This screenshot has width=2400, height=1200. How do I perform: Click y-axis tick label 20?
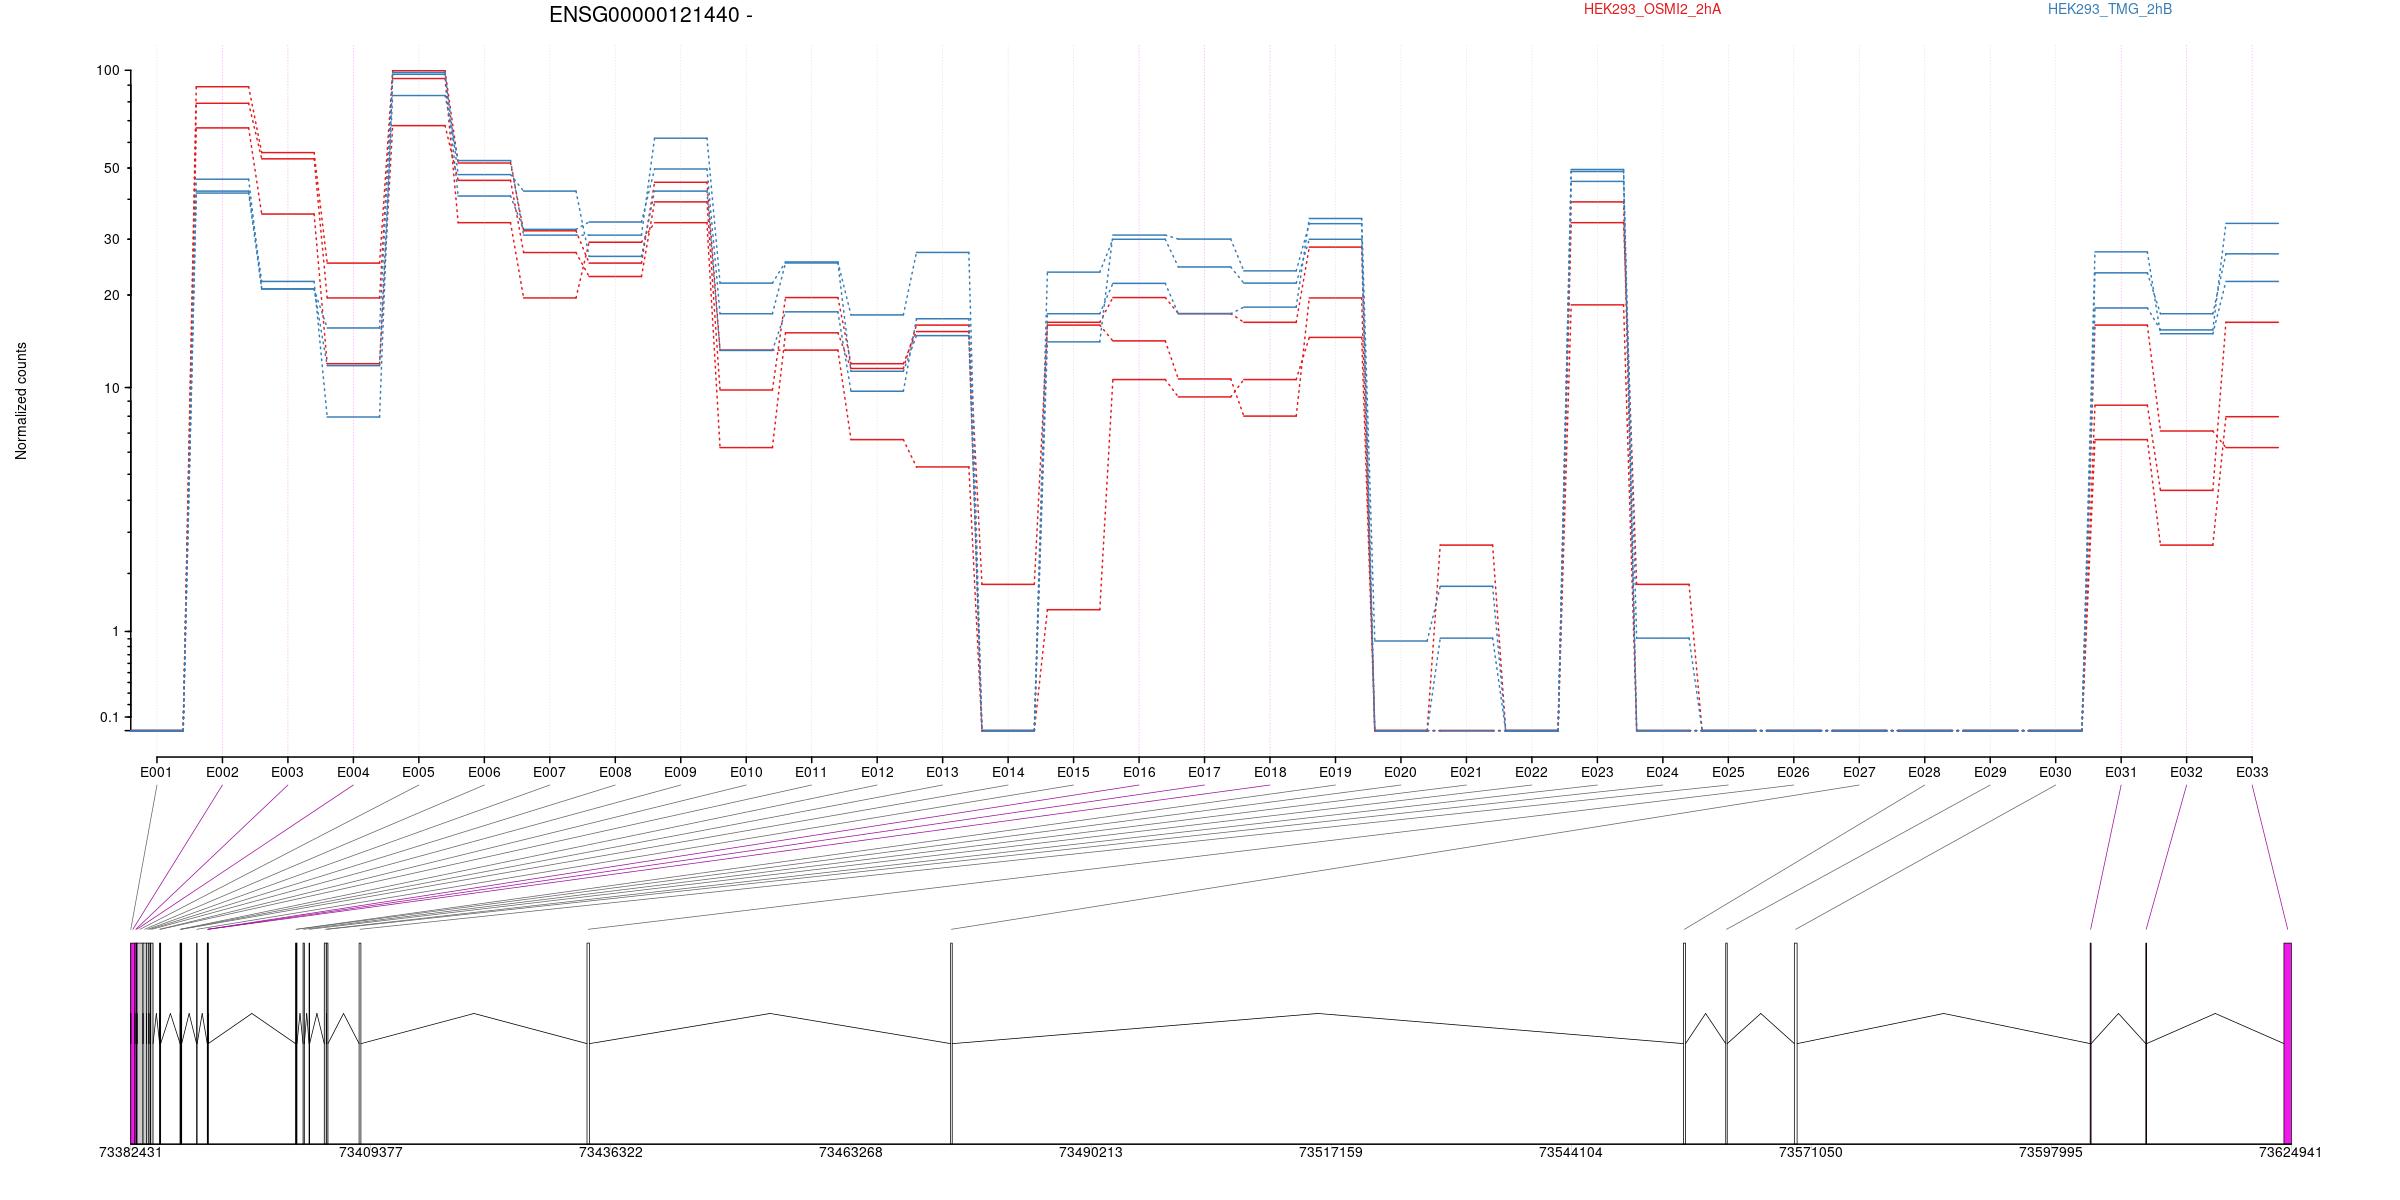pos(111,295)
